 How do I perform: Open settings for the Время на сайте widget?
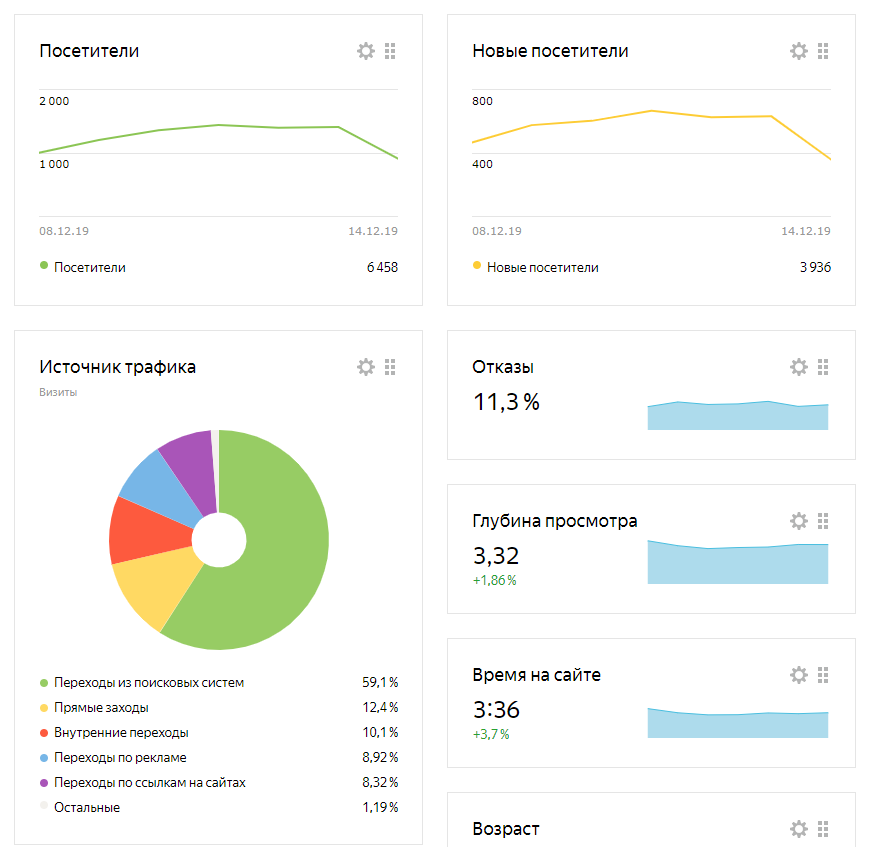tap(799, 675)
